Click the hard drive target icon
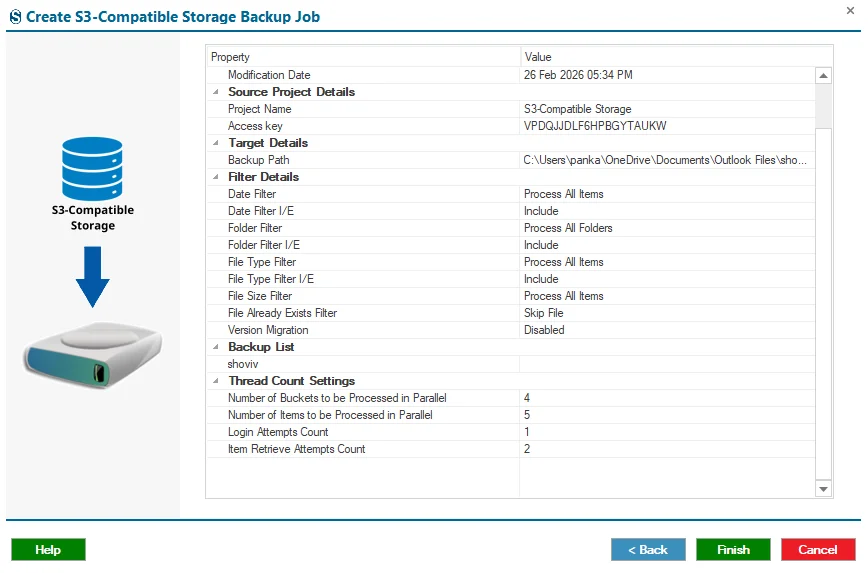Image resolution: width=868 pixels, height=573 pixels. 92,355
